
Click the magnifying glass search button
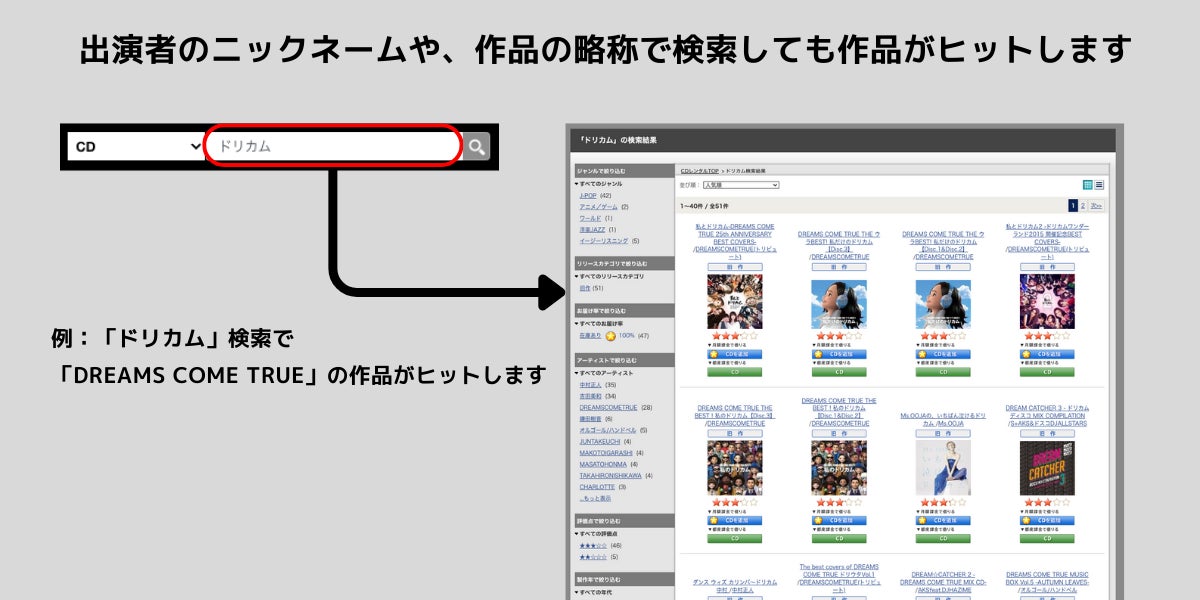point(476,146)
